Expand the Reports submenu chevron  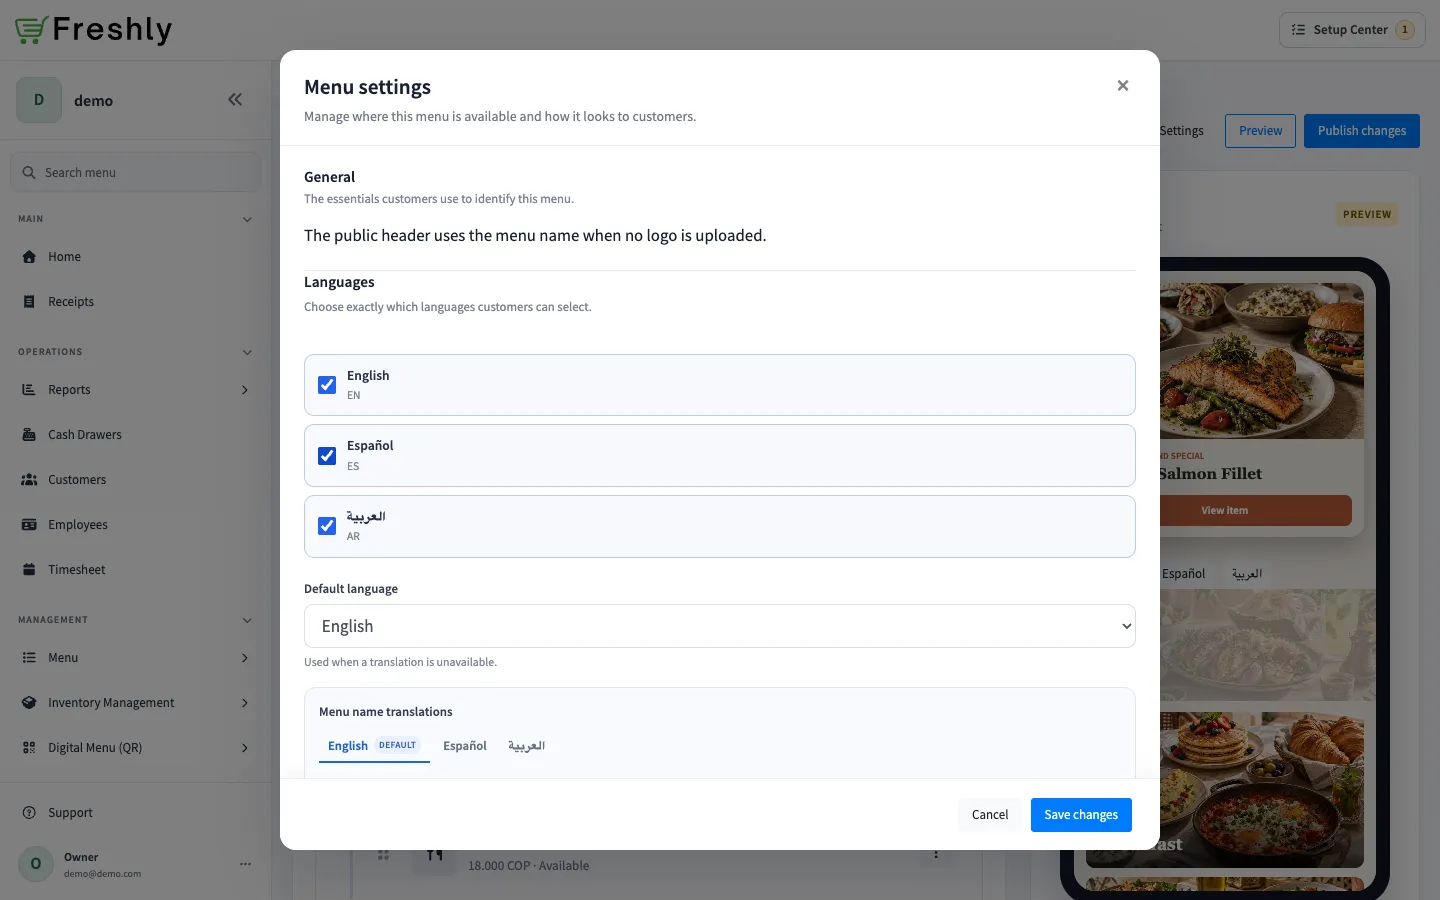245,390
